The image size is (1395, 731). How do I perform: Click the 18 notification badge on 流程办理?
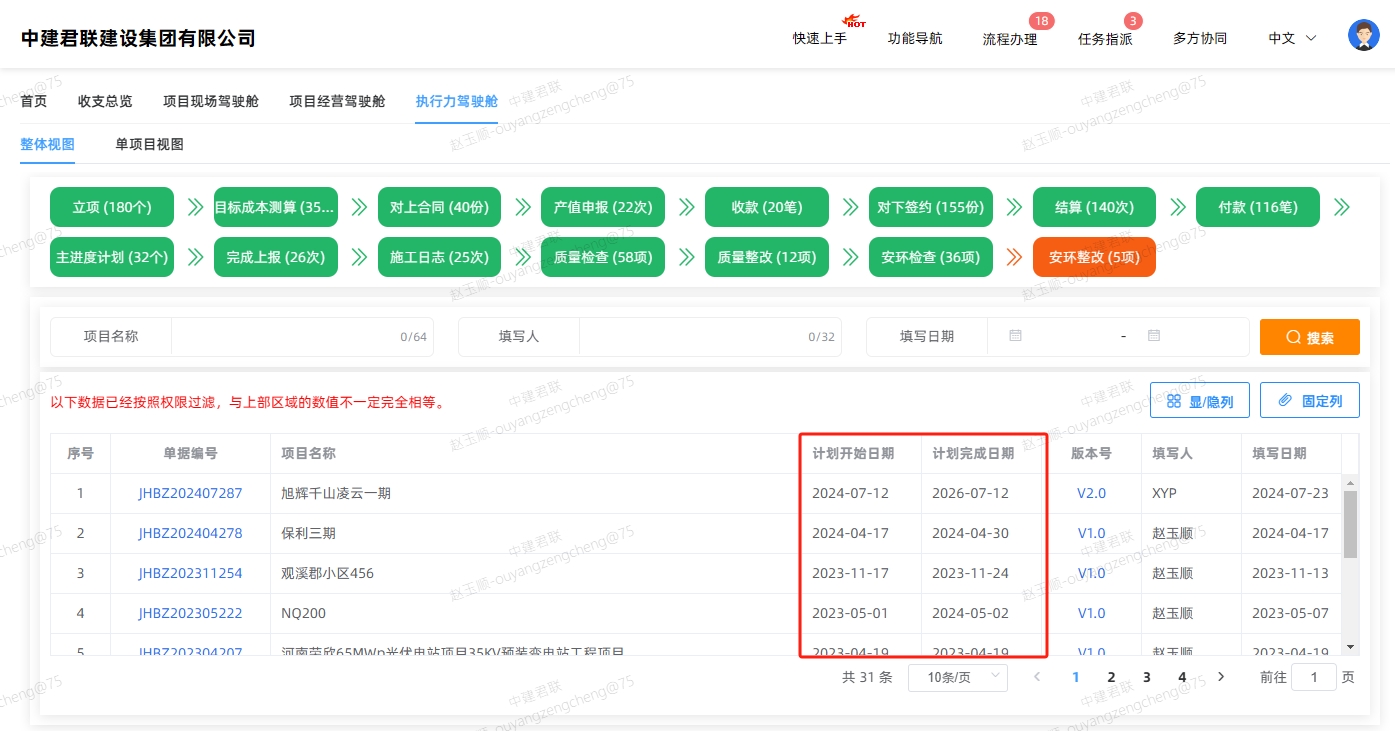pyautogui.click(x=1042, y=20)
